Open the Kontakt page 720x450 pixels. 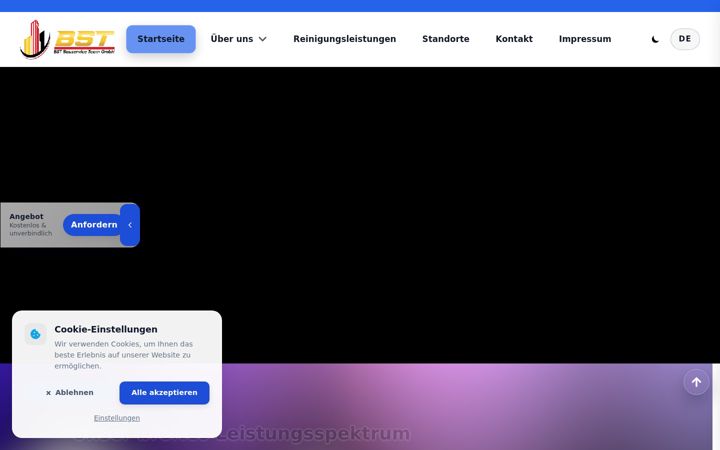(514, 39)
